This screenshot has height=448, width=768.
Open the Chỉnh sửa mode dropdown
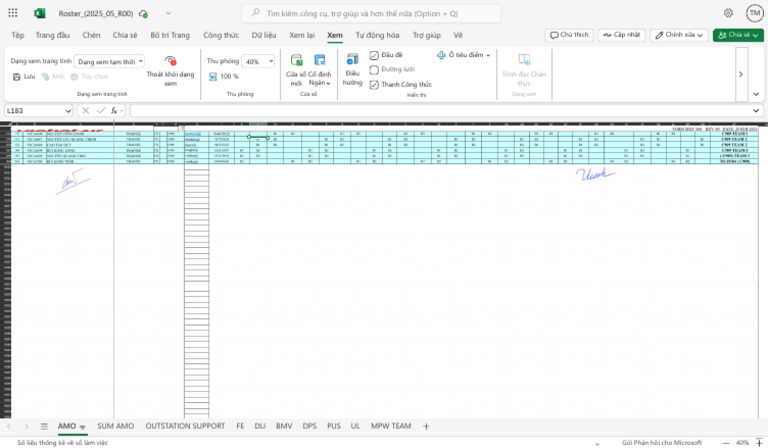[x=679, y=35]
